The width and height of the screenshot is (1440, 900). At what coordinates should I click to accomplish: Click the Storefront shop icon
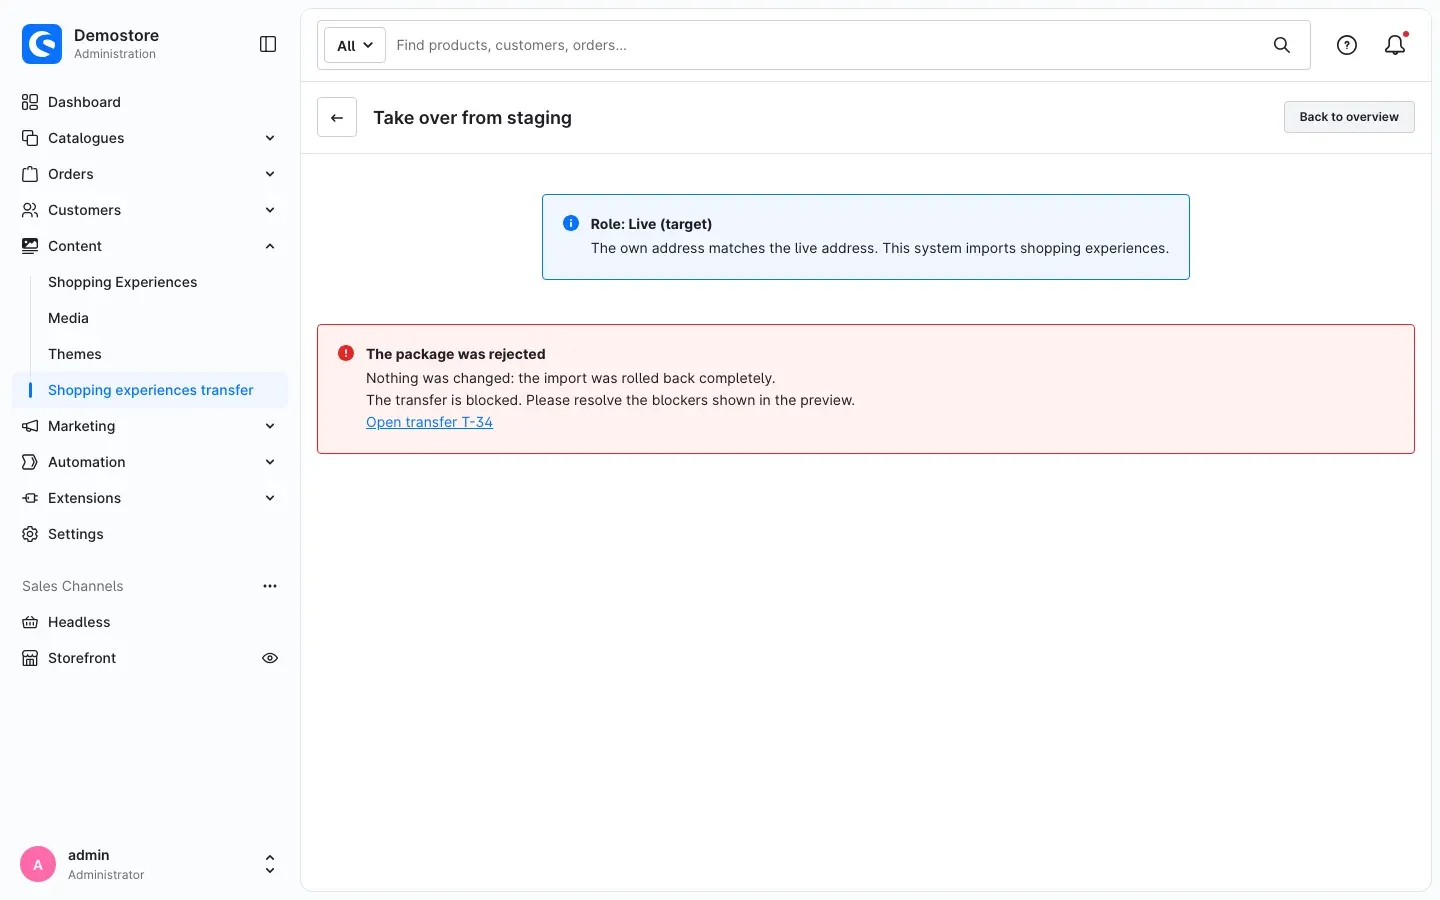click(x=30, y=658)
